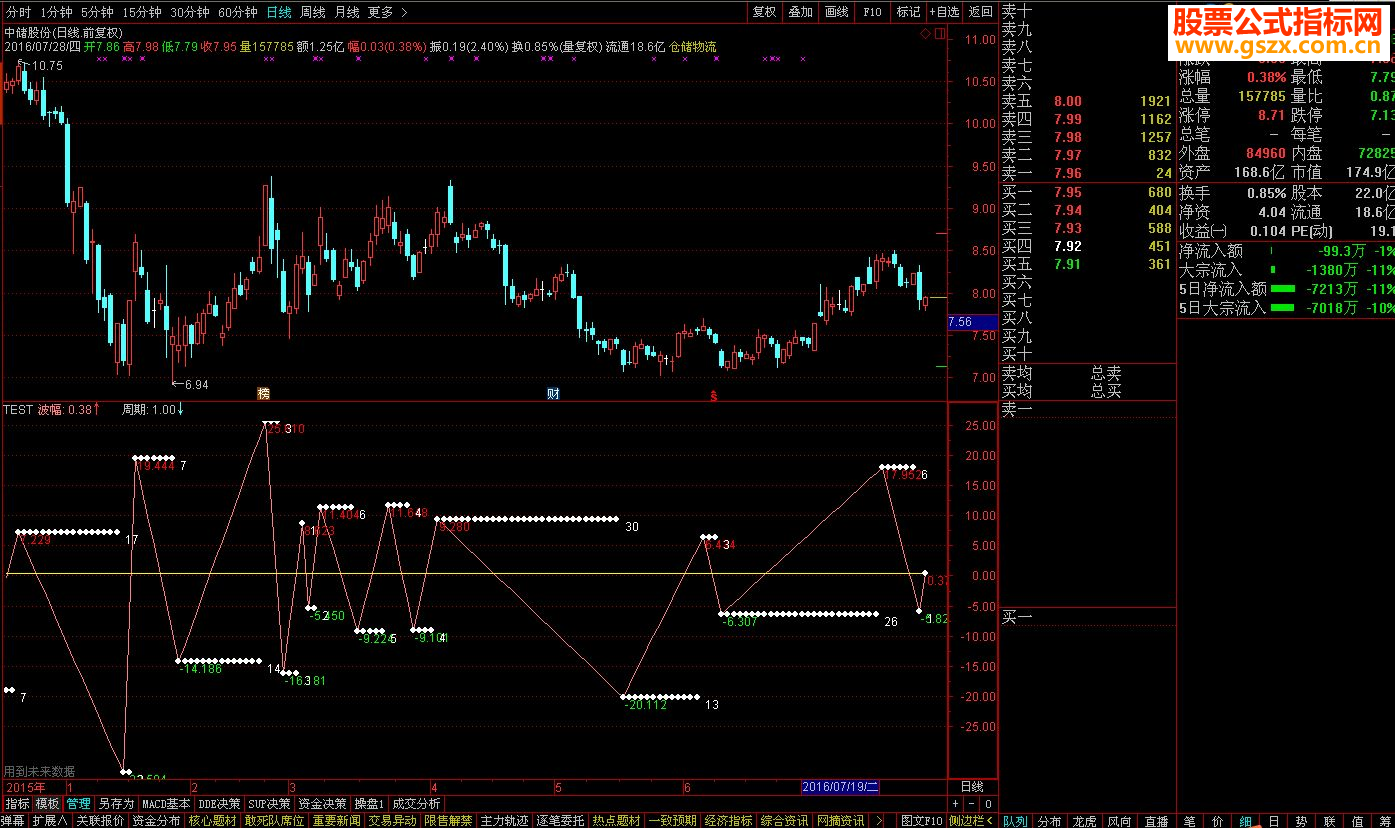
Task: Open the 弹幕 tab at the bottom
Action: tap(13, 821)
